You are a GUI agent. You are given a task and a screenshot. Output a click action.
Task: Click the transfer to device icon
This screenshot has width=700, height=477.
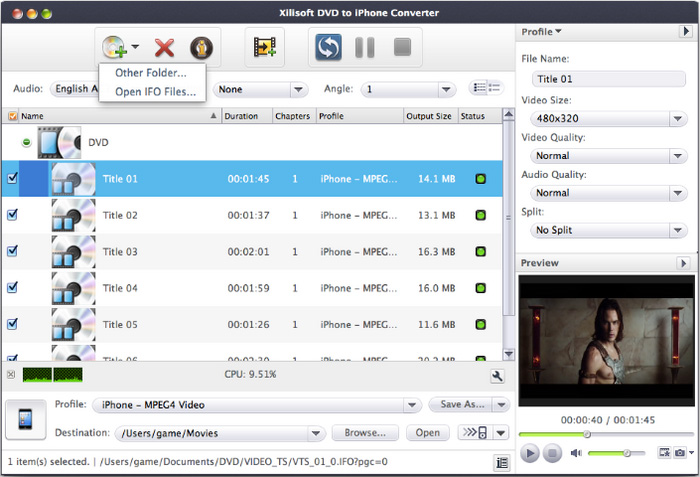pyautogui.click(x=475, y=432)
